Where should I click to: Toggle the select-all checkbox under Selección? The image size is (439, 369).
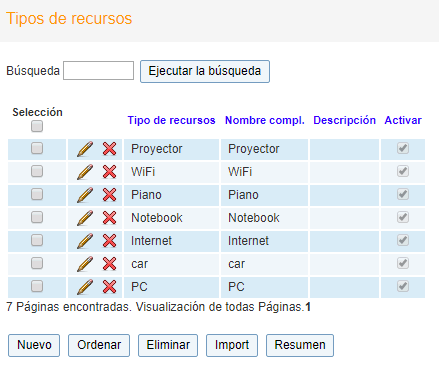(x=37, y=126)
